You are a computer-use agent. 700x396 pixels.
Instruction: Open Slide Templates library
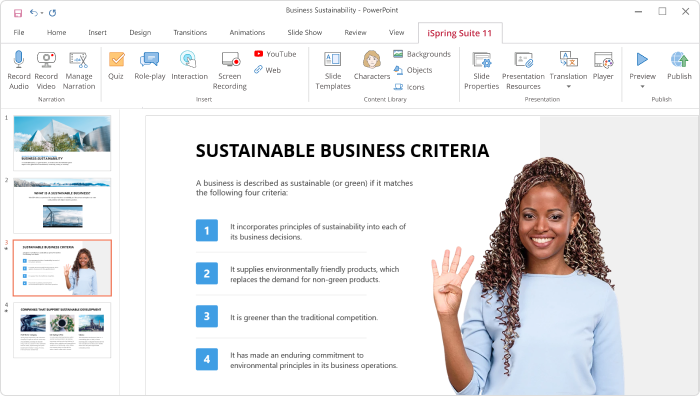[x=333, y=71]
